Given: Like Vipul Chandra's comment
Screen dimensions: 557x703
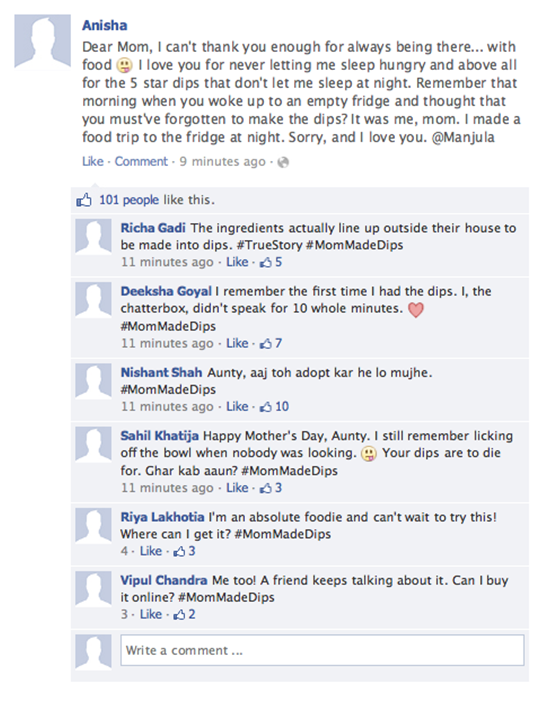Looking at the screenshot, I should 151,614.
